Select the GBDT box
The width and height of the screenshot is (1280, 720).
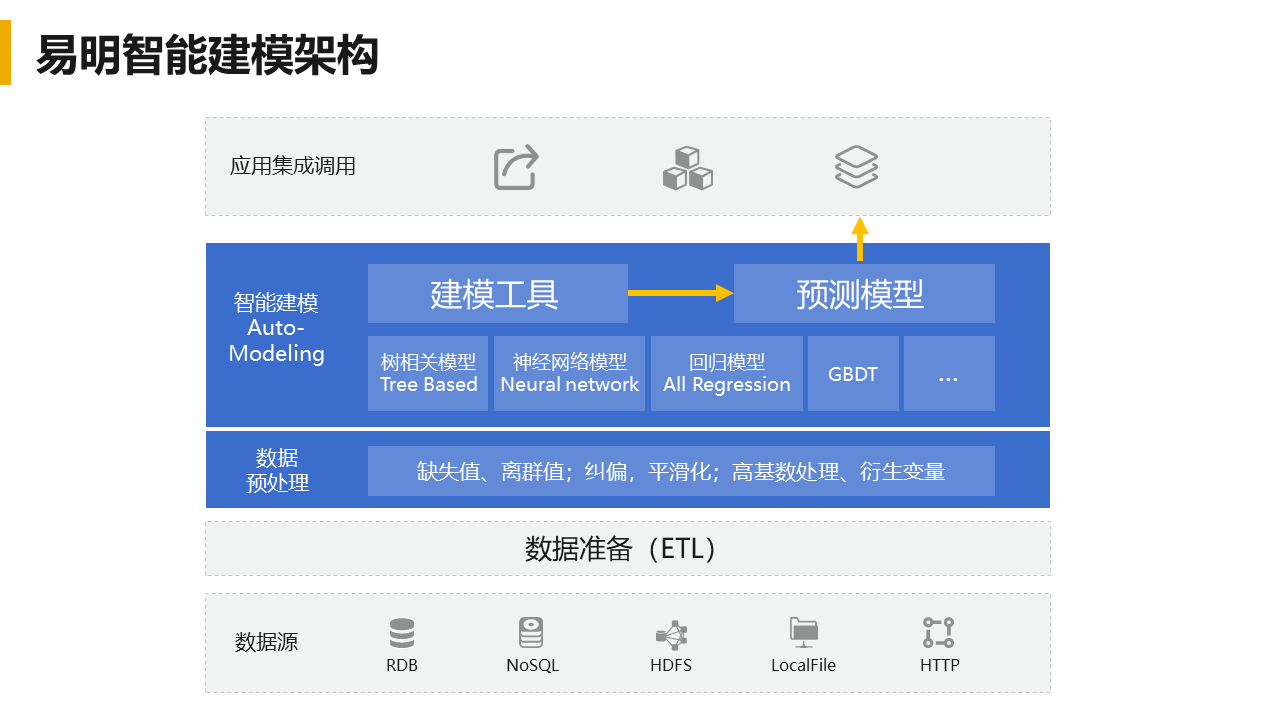pos(853,373)
